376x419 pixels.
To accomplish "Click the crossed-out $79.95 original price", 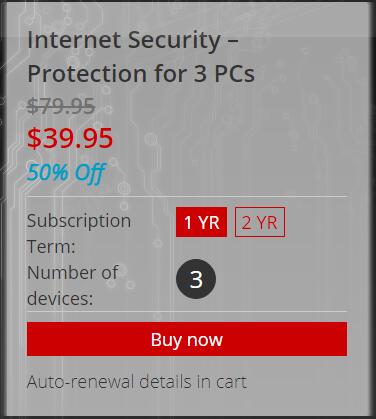I will (61, 106).
